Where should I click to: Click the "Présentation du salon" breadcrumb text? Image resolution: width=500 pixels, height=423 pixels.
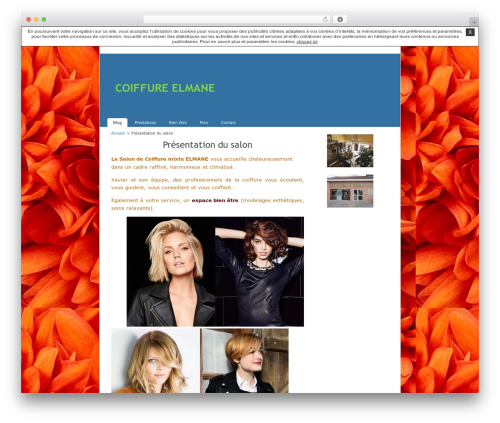(152, 133)
